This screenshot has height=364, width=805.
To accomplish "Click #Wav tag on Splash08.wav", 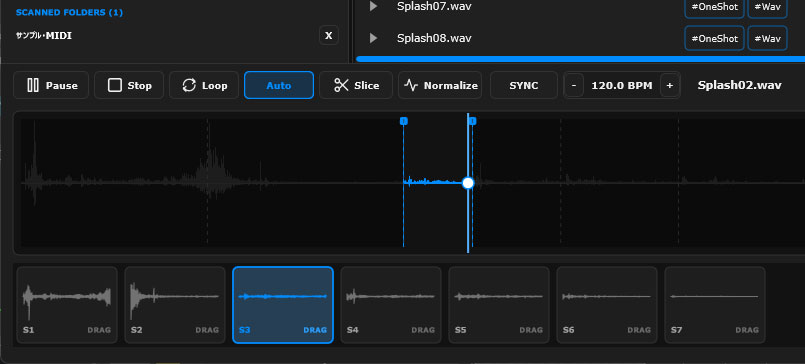I will [767, 38].
